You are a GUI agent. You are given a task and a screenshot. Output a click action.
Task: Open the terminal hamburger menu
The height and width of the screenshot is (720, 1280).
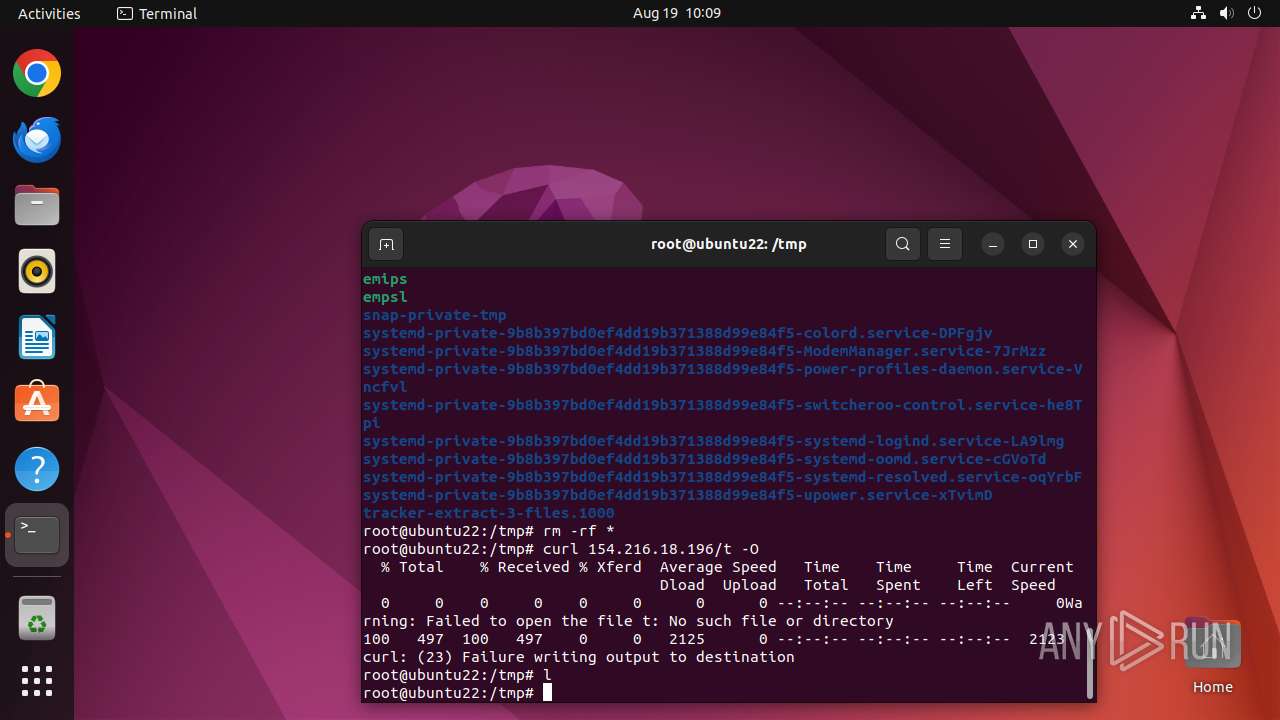[x=945, y=244]
